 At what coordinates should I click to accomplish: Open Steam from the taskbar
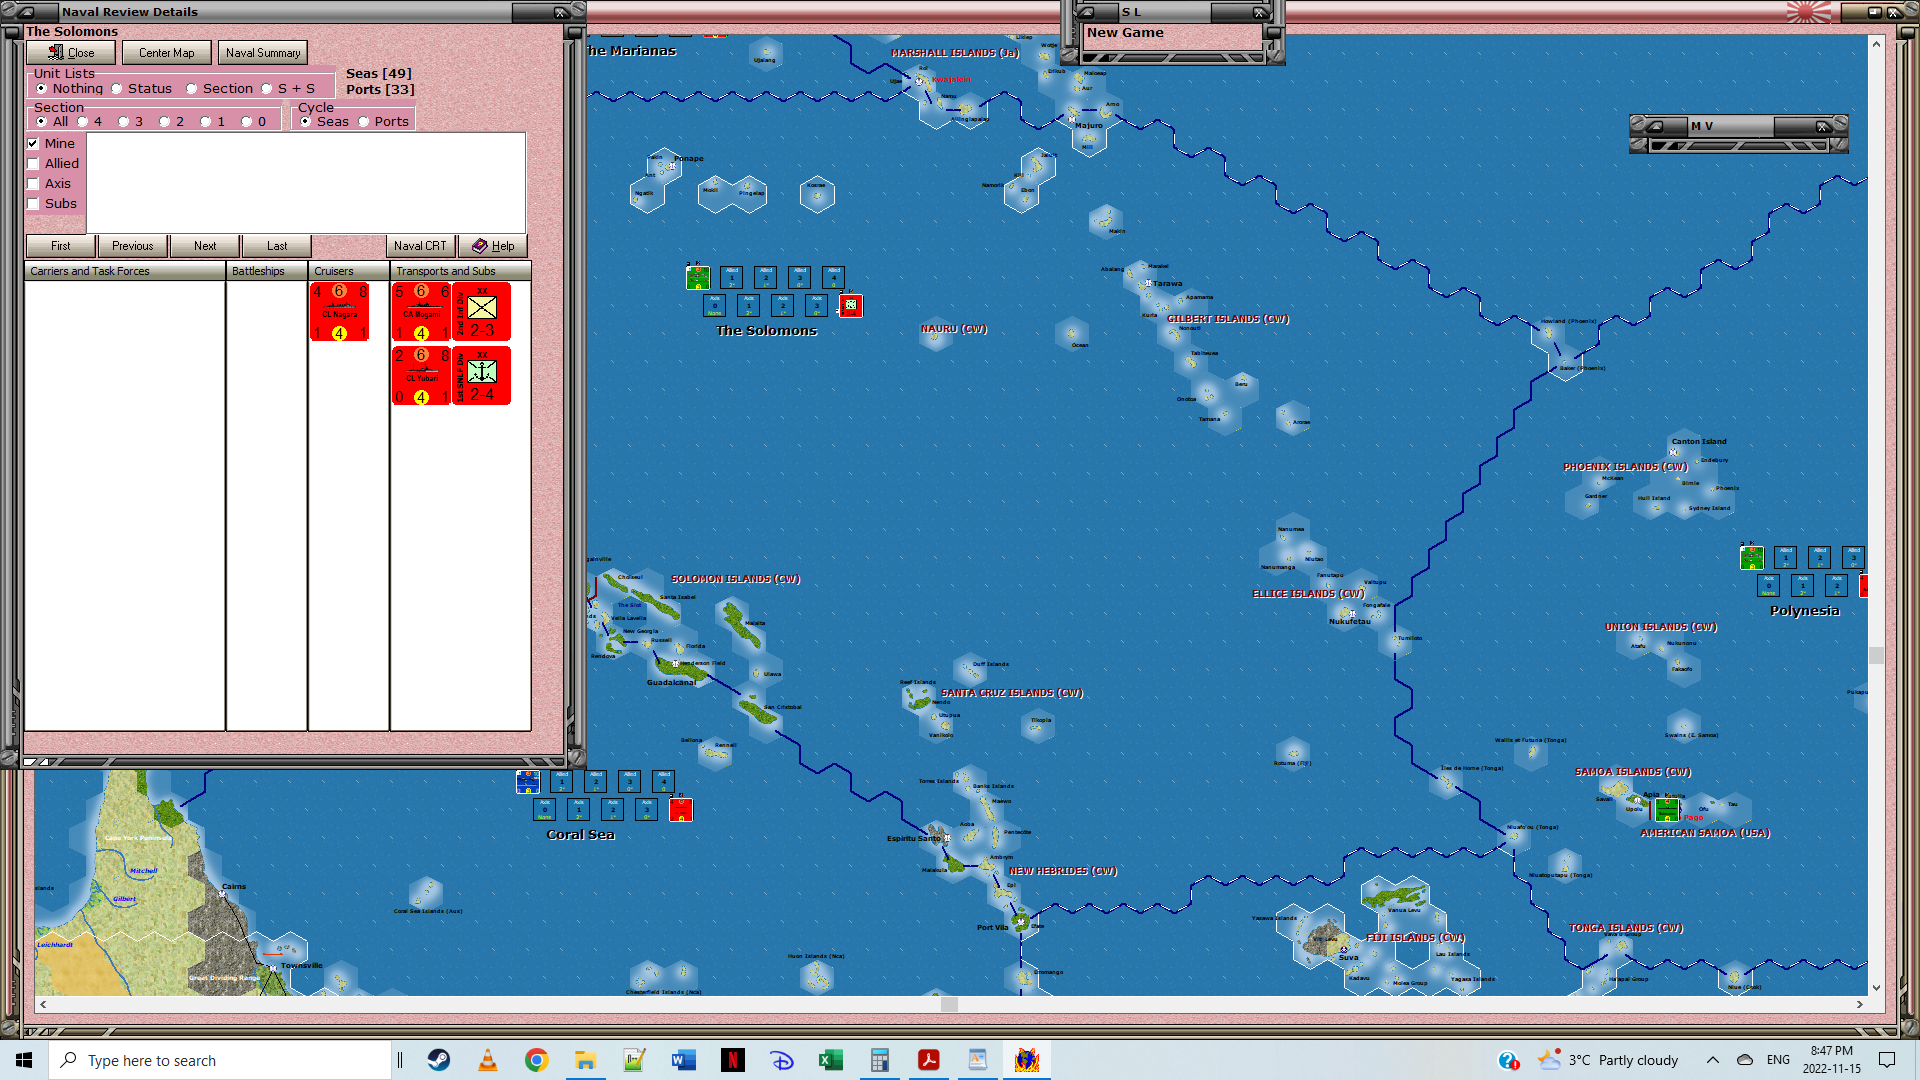439,1060
